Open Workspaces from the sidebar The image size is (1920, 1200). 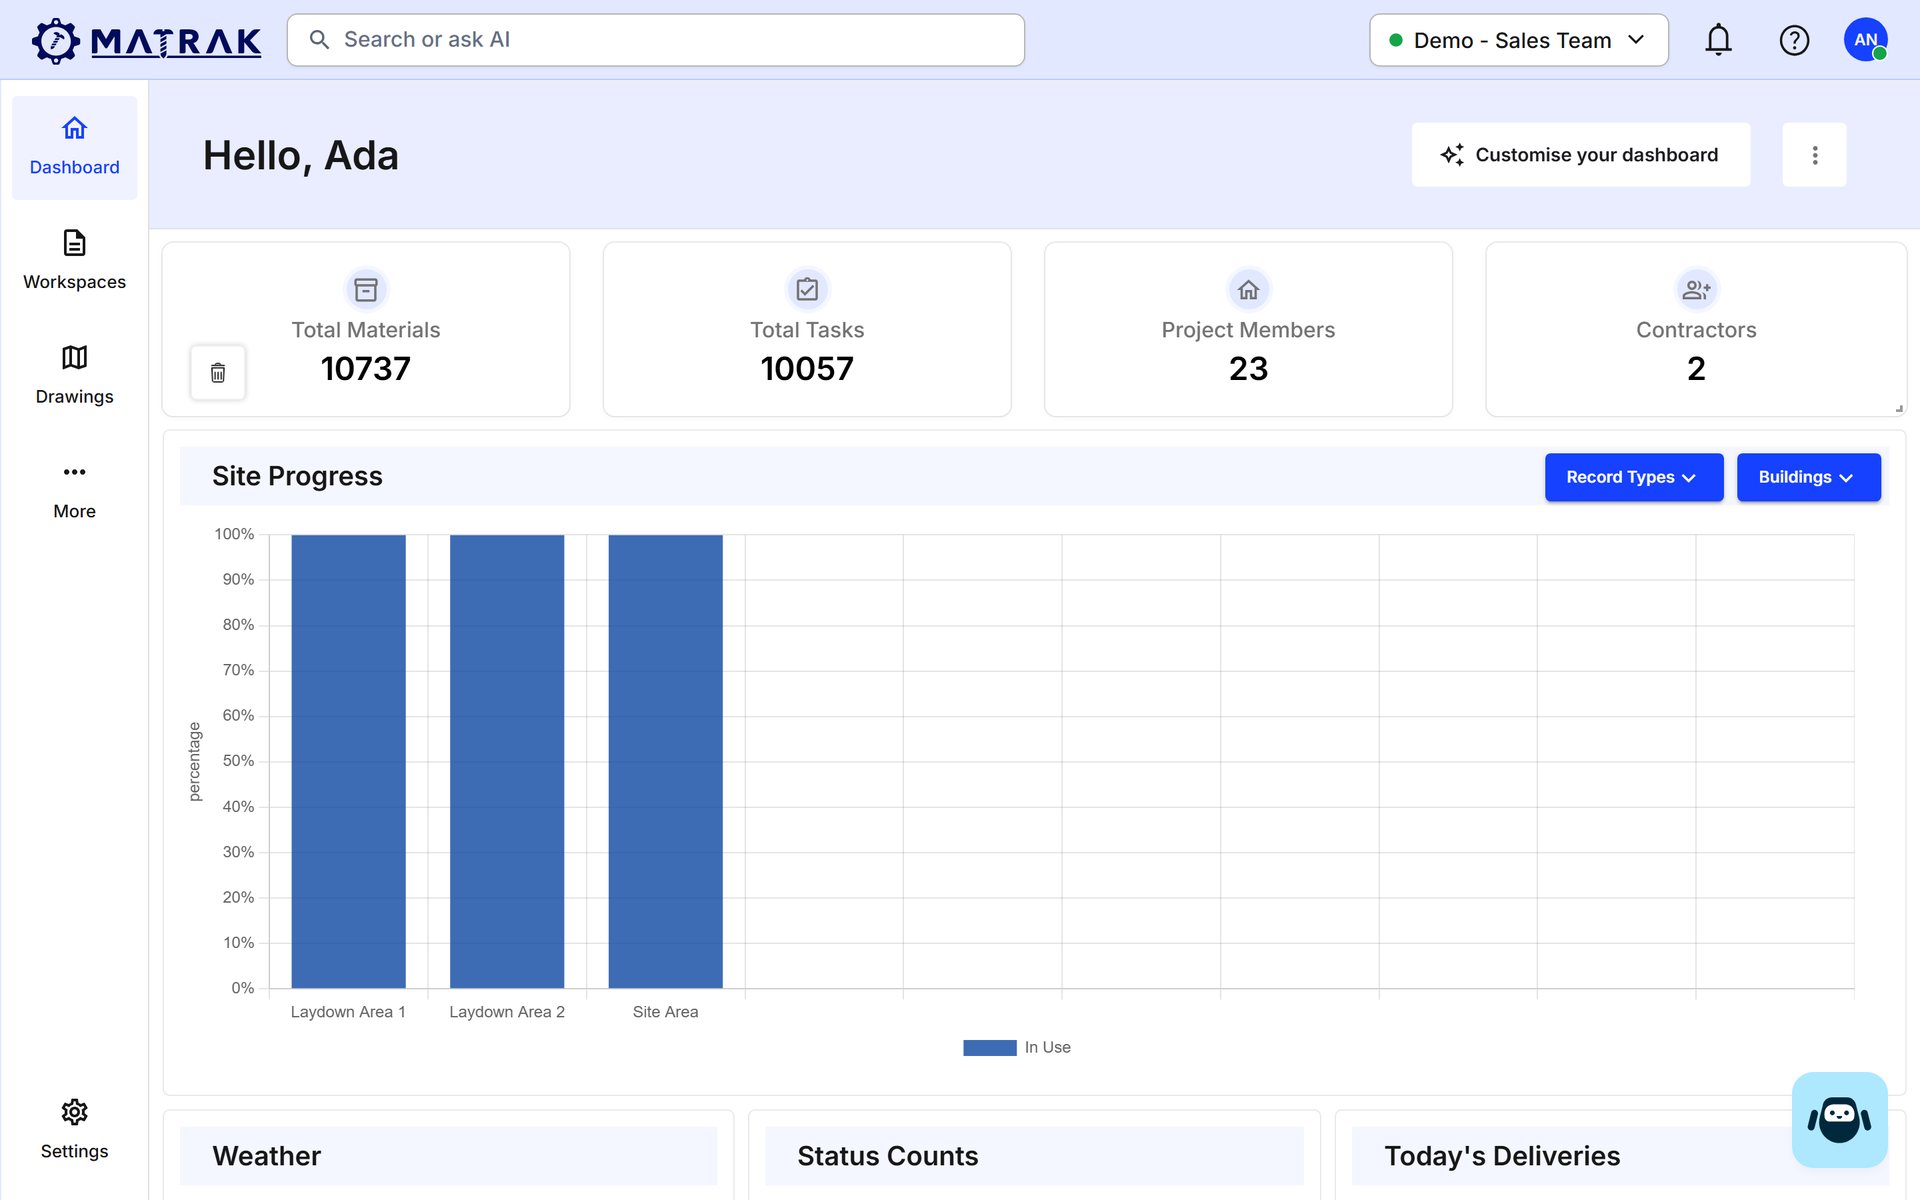(75, 261)
